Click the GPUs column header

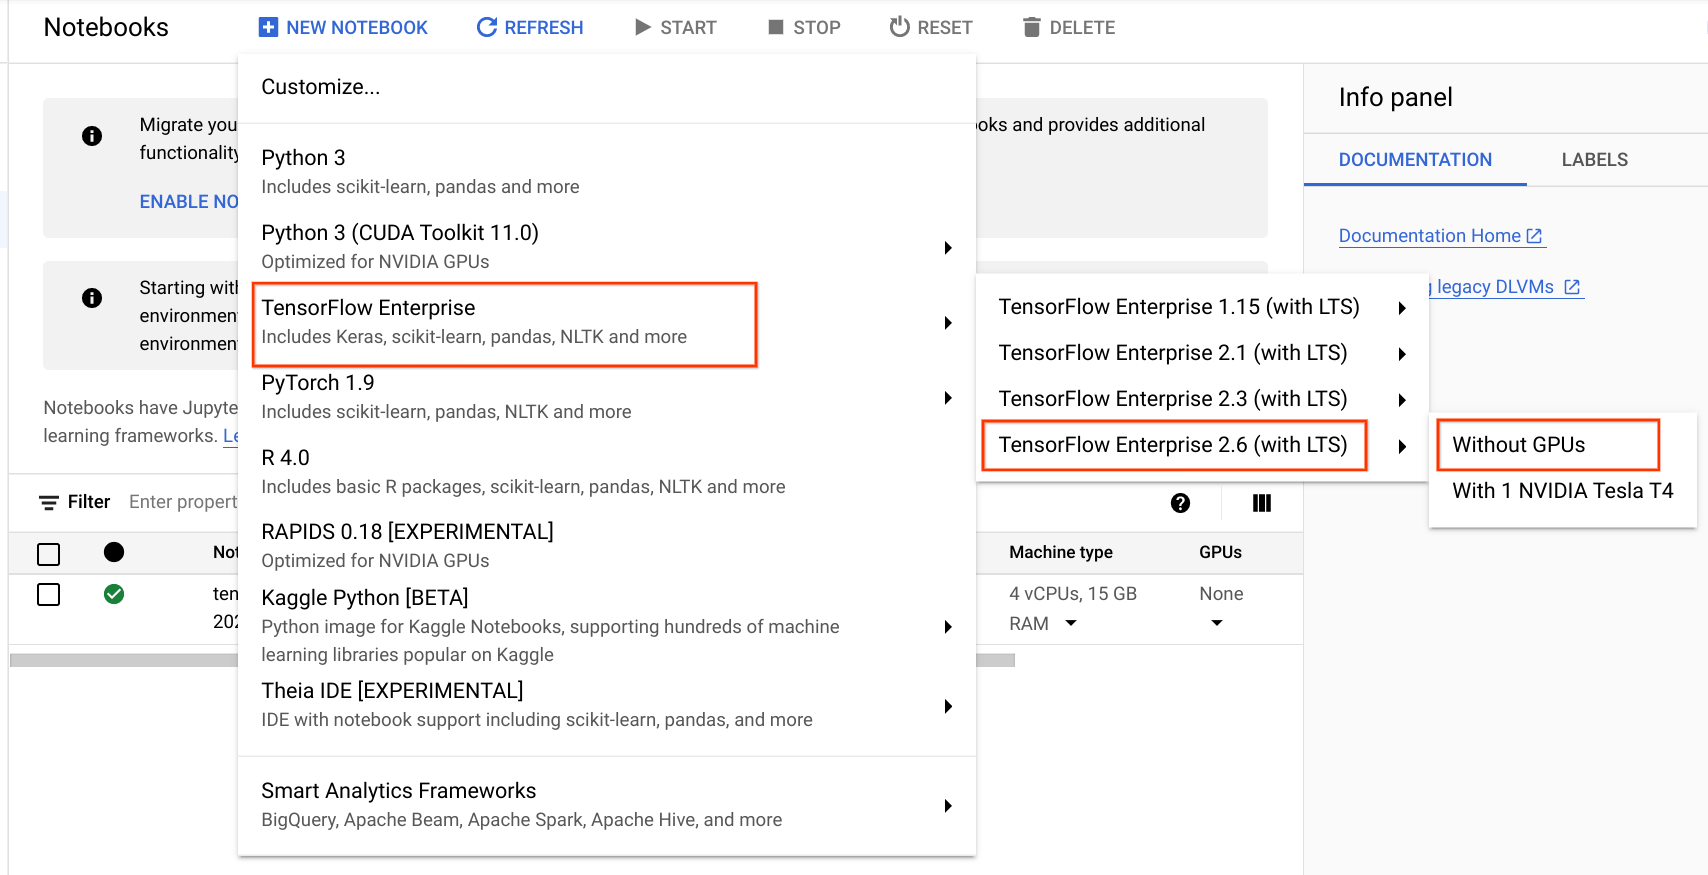pos(1220,552)
